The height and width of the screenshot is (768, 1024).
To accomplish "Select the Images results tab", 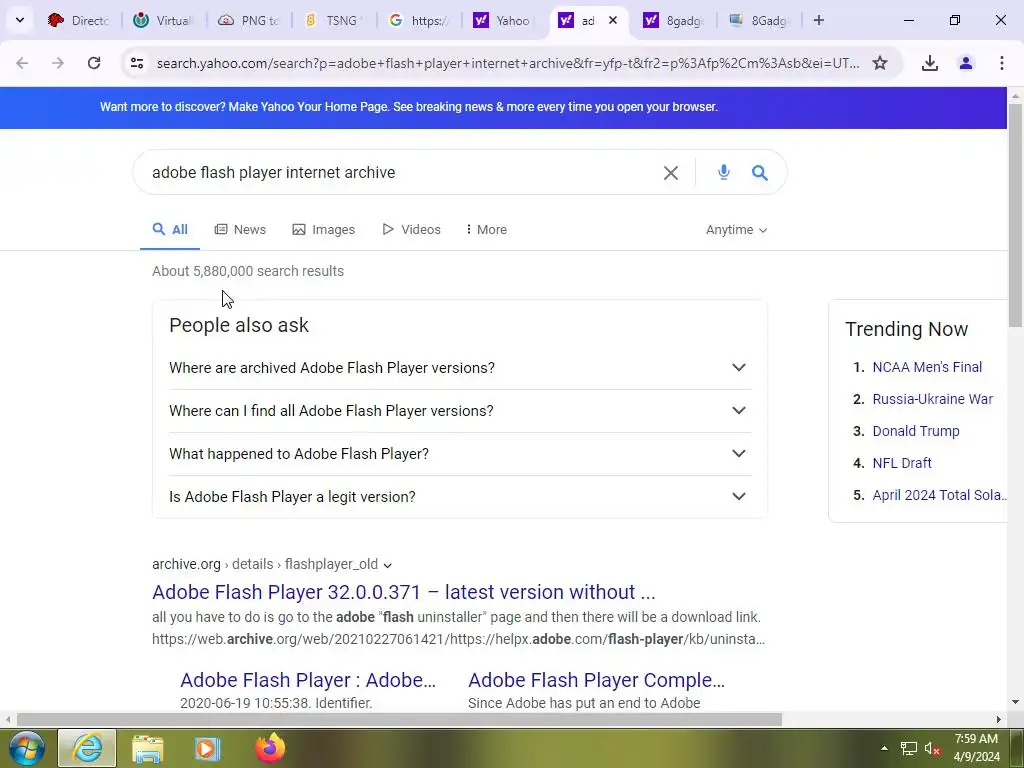I will point(324,229).
